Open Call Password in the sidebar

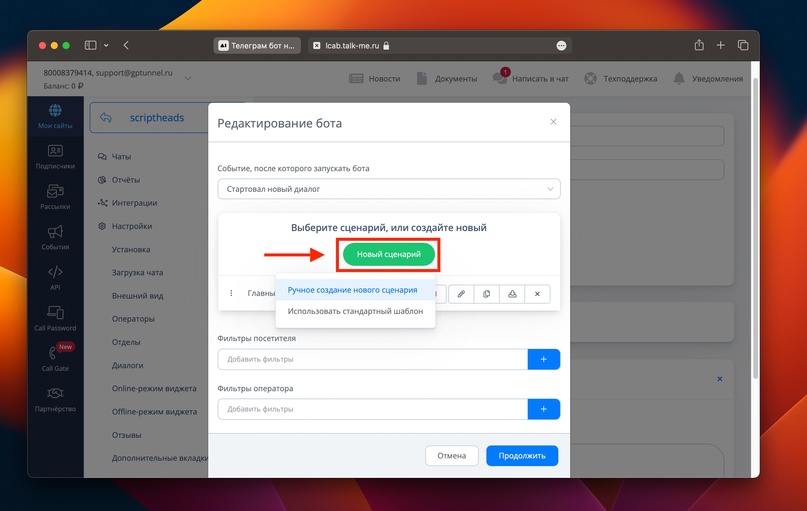pyautogui.click(x=55, y=318)
